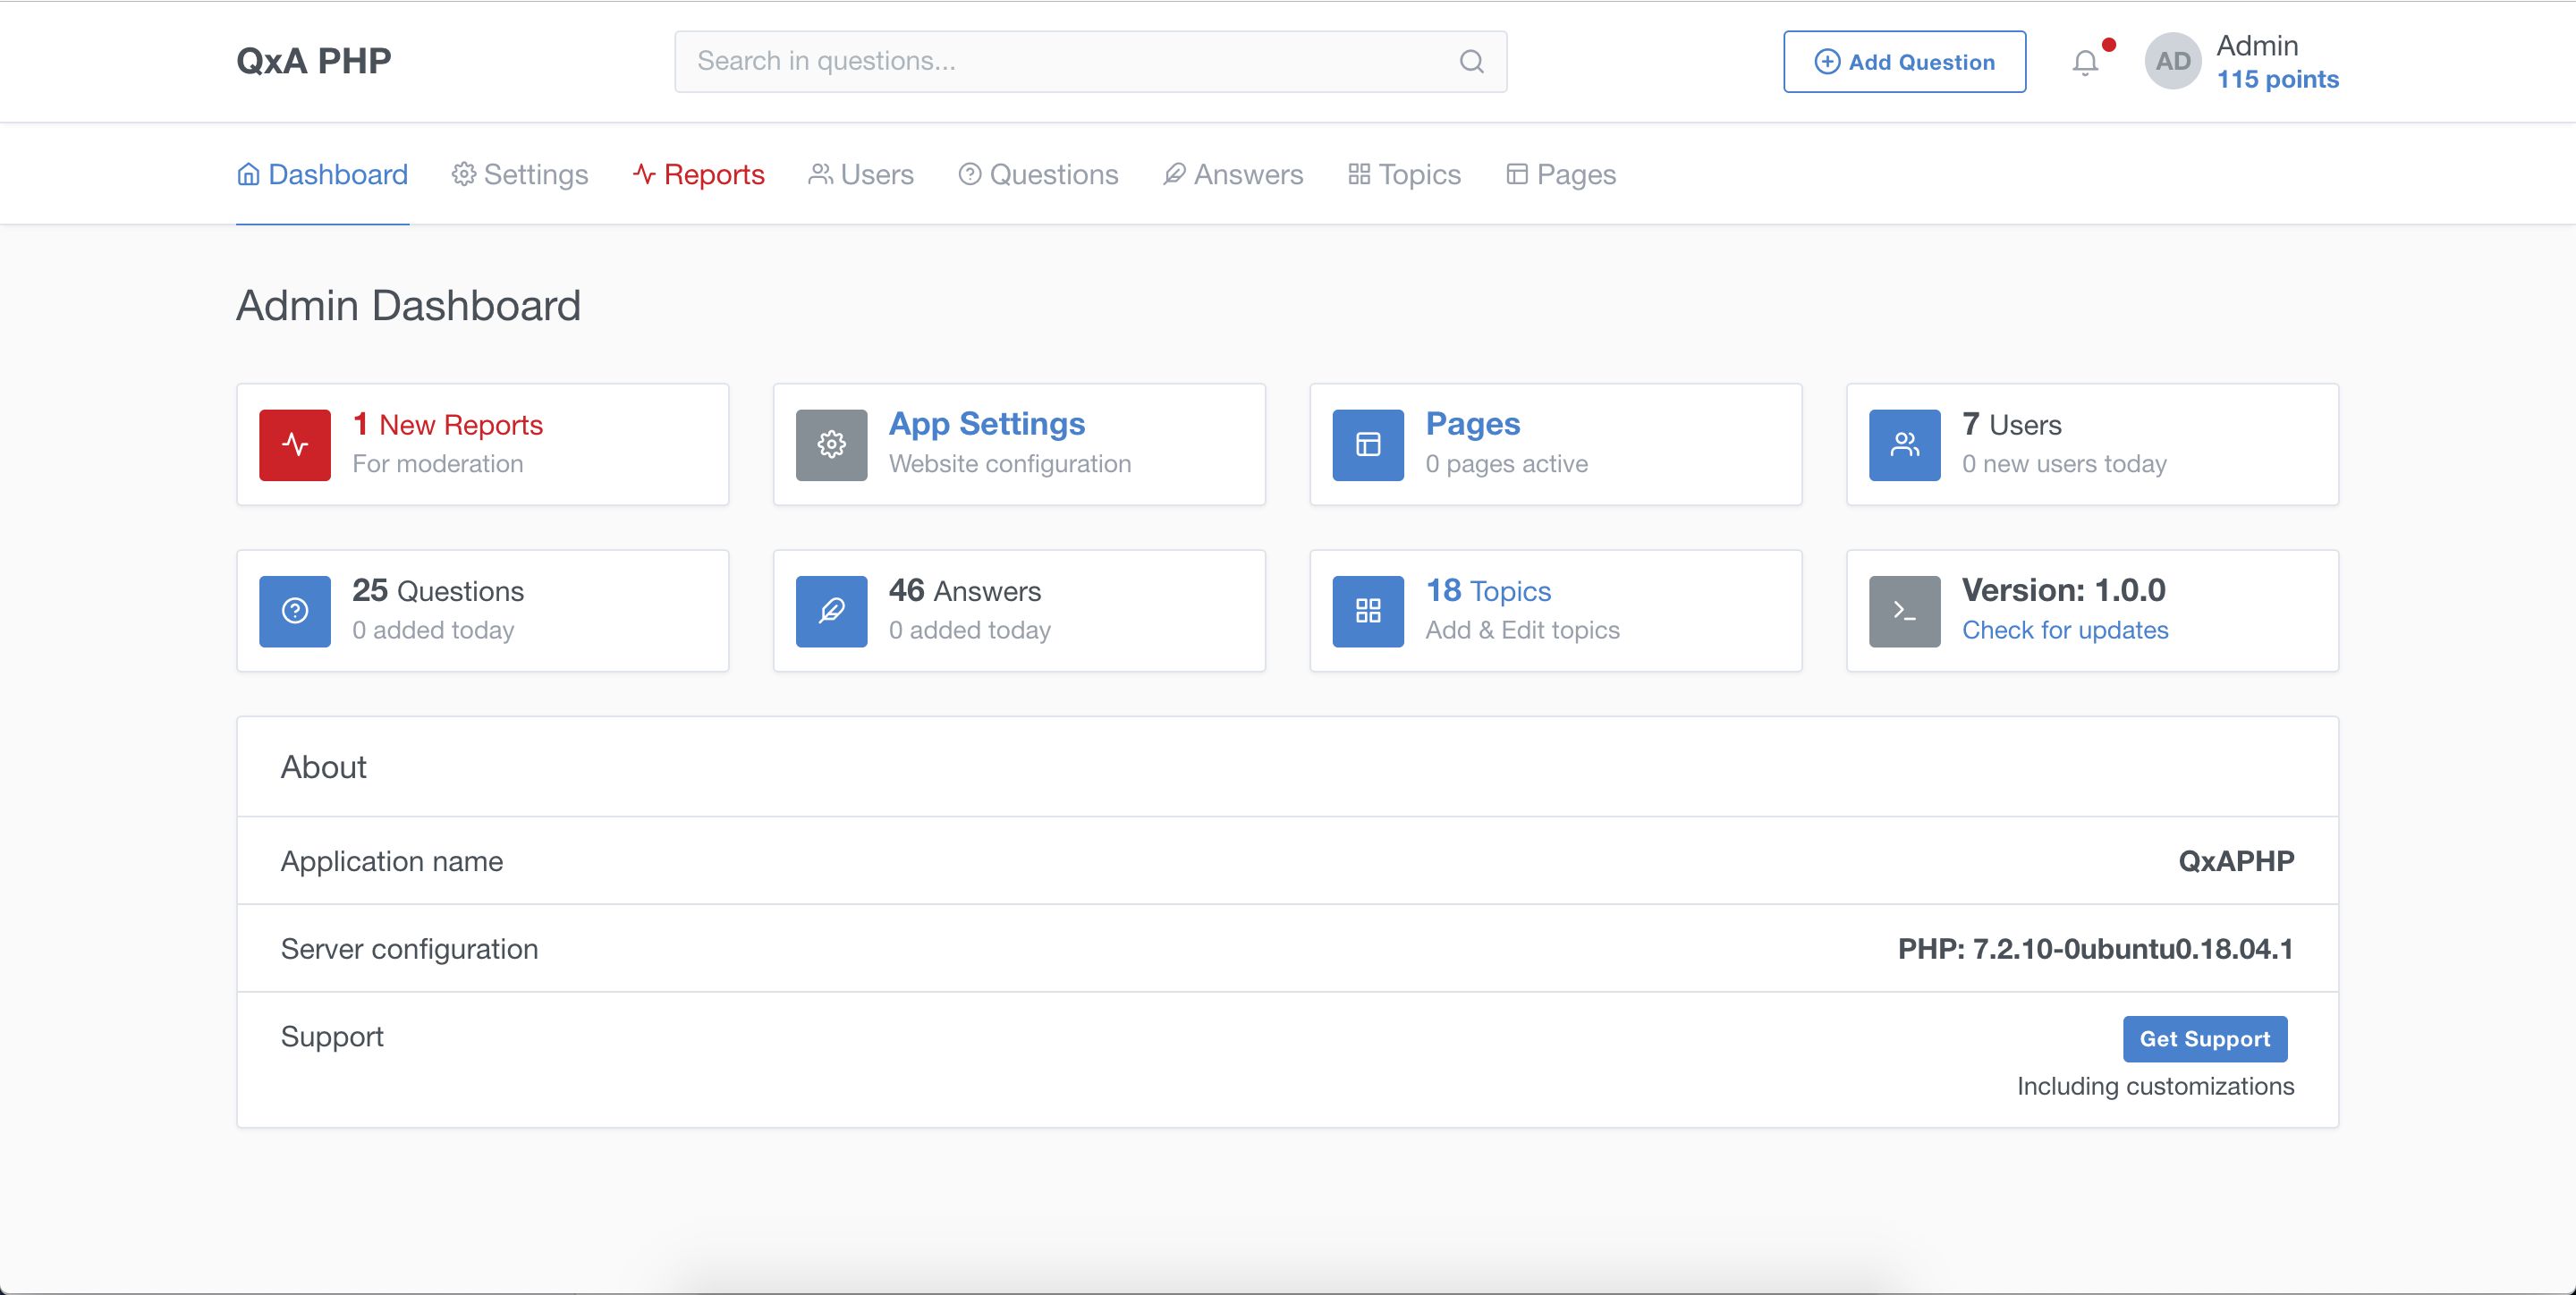The image size is (2576, 1295).
Task: Click the AD user avatar
Action: click(2172, 61)
